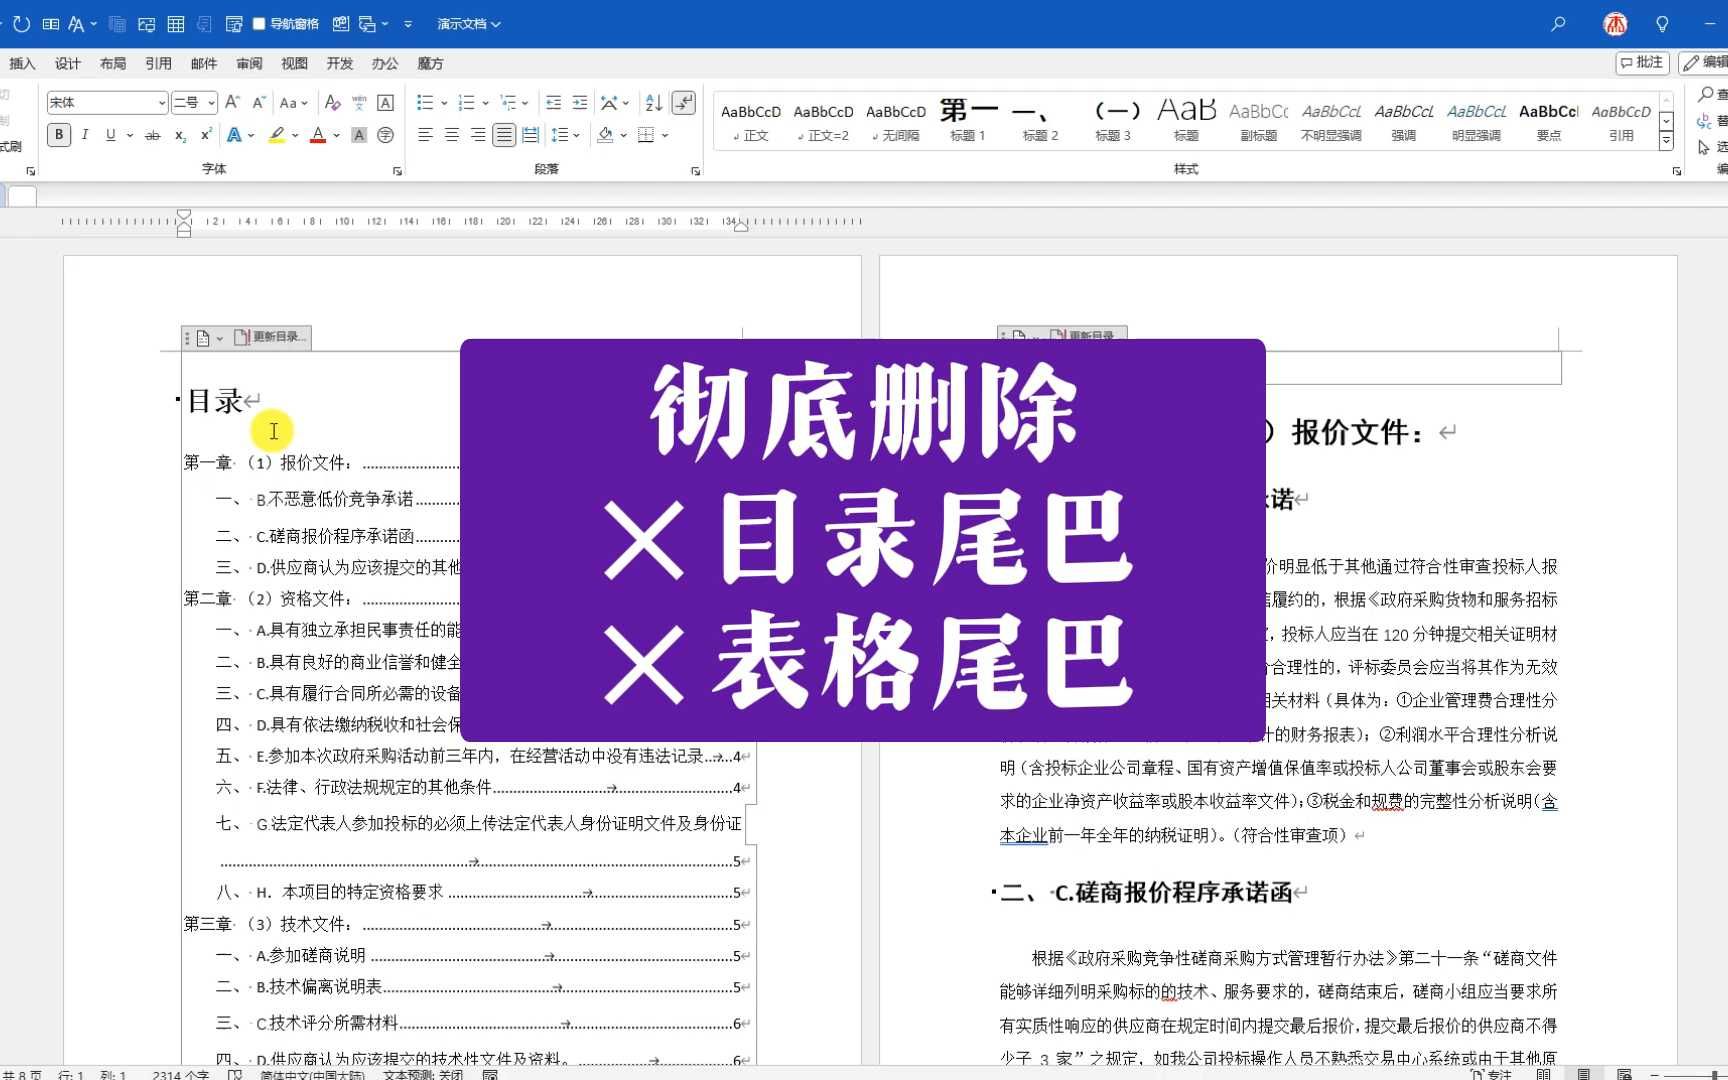The height and width of the screenshot is (1080, 1728).
Task: Click the numbered list icon
Action: click(466, 102)
